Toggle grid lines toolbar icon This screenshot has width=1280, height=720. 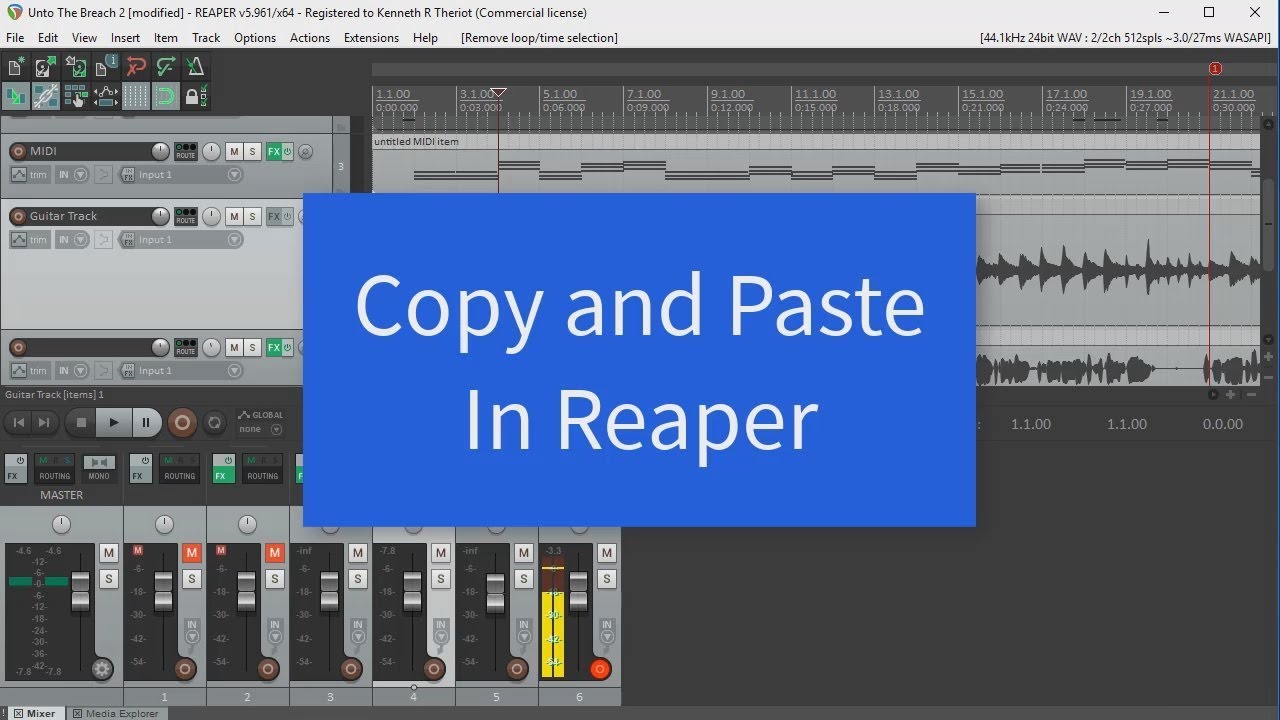136,97
